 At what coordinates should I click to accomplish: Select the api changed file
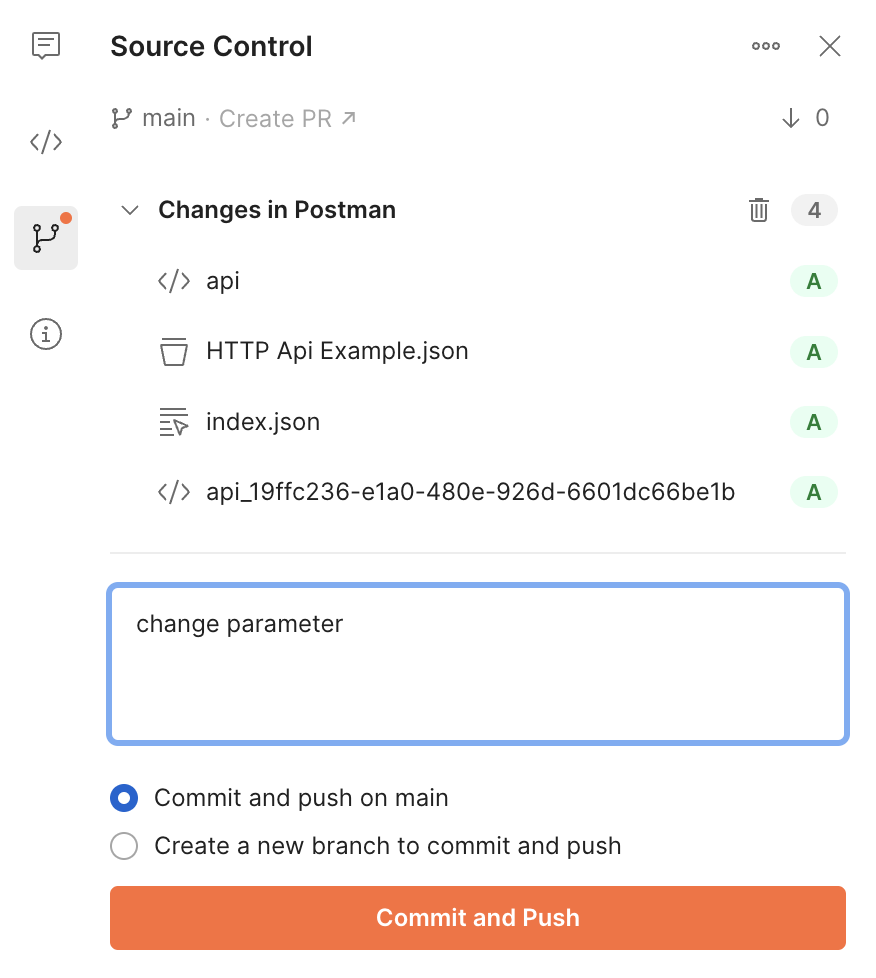223,281
